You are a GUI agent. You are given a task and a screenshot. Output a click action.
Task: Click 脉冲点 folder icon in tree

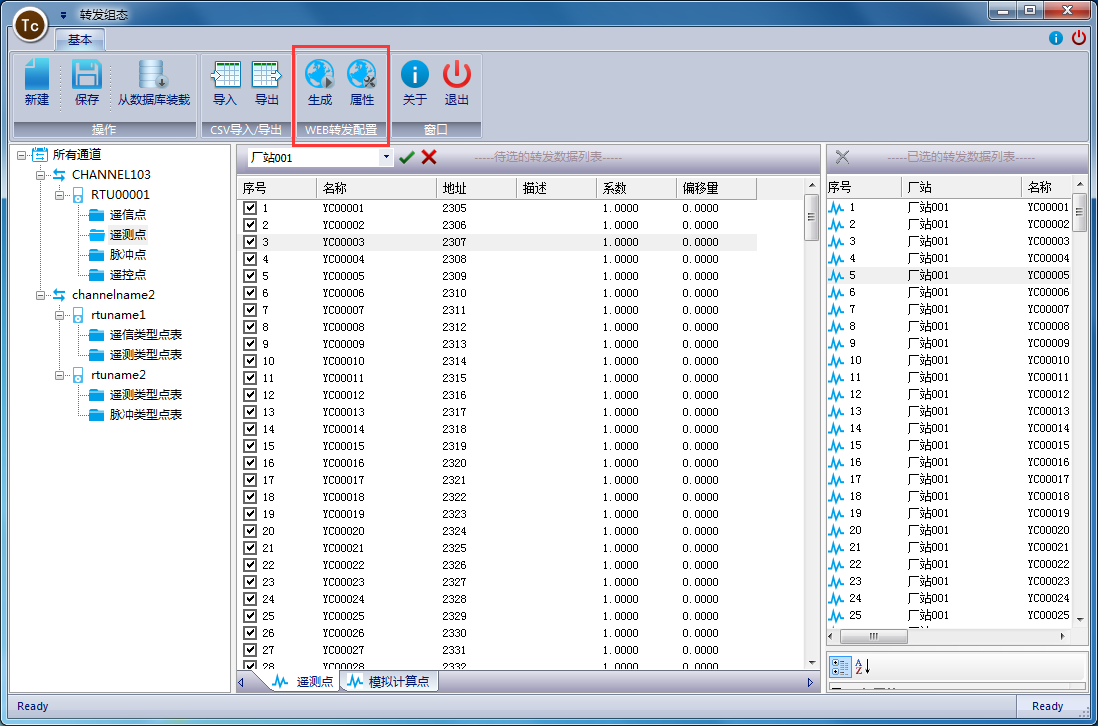(97, 255)
